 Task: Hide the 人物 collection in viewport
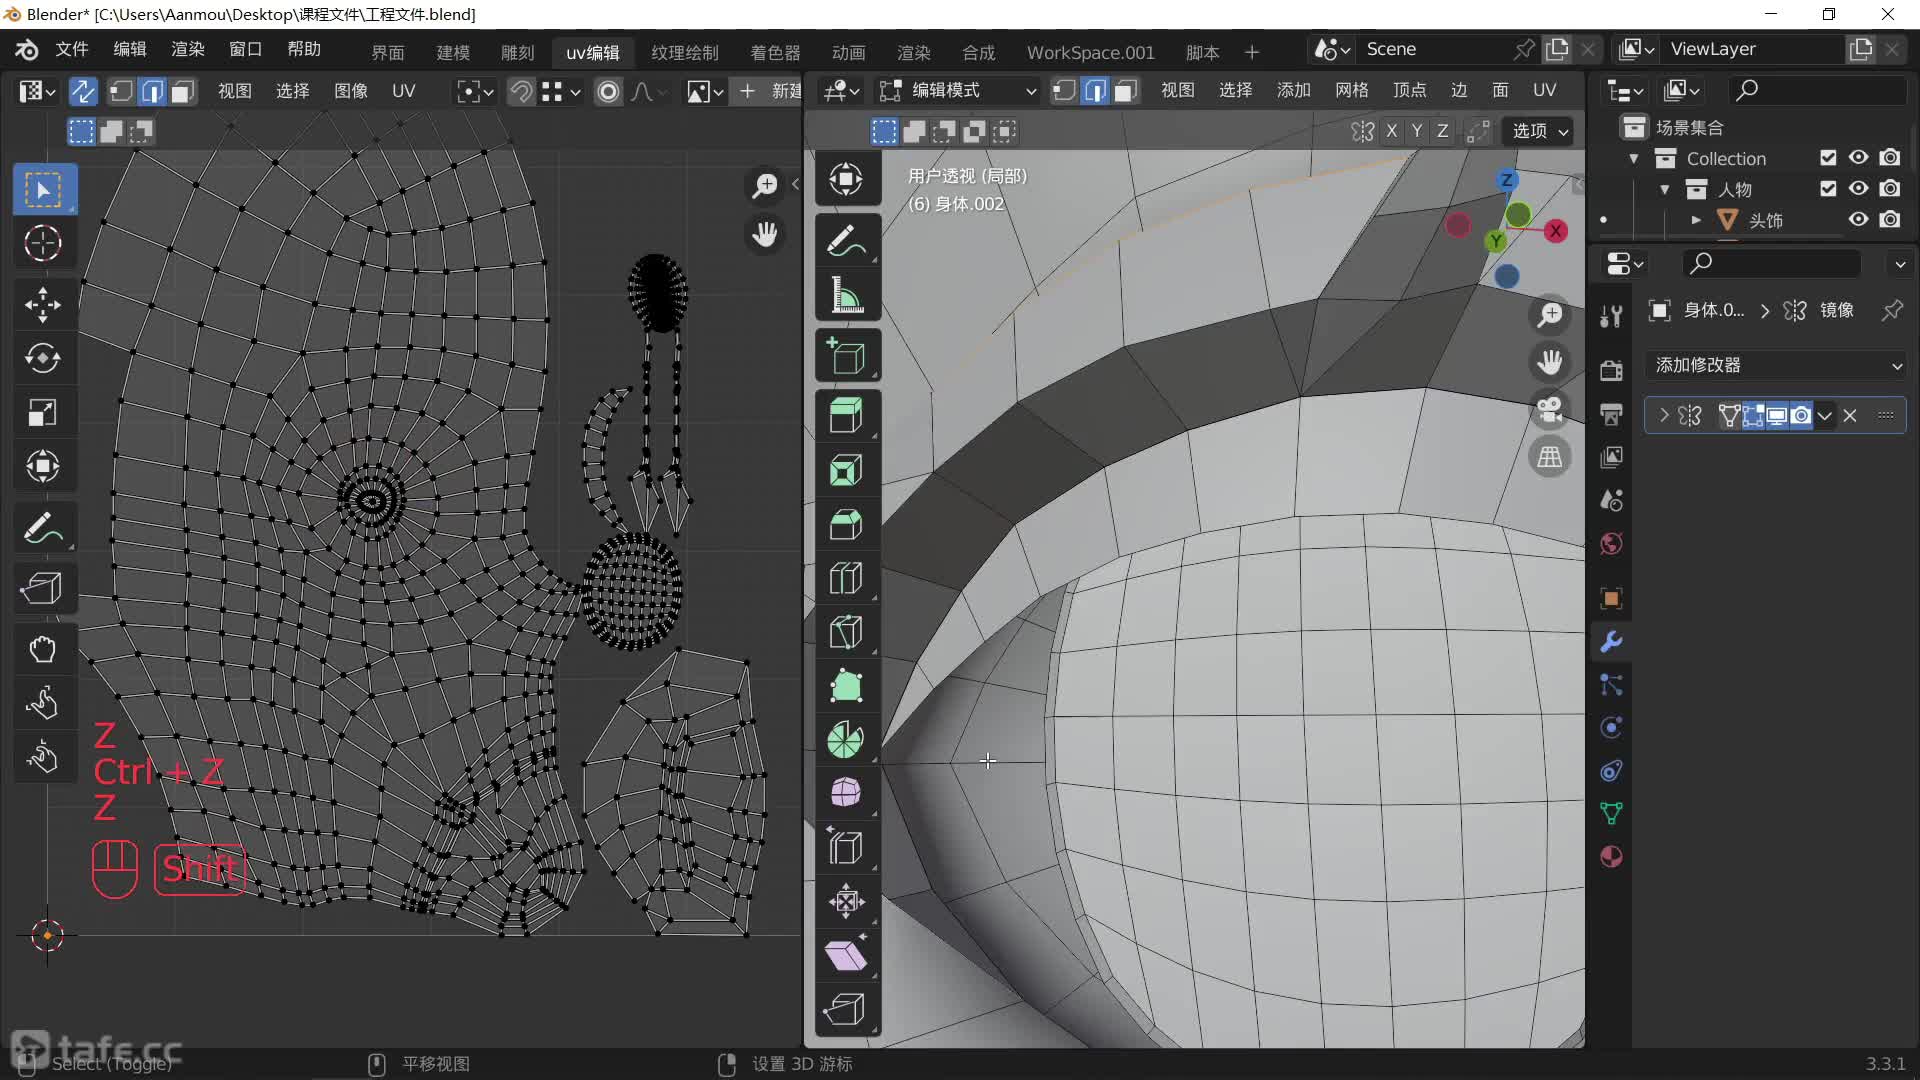pyautogui.click(x=1859, y=188)
